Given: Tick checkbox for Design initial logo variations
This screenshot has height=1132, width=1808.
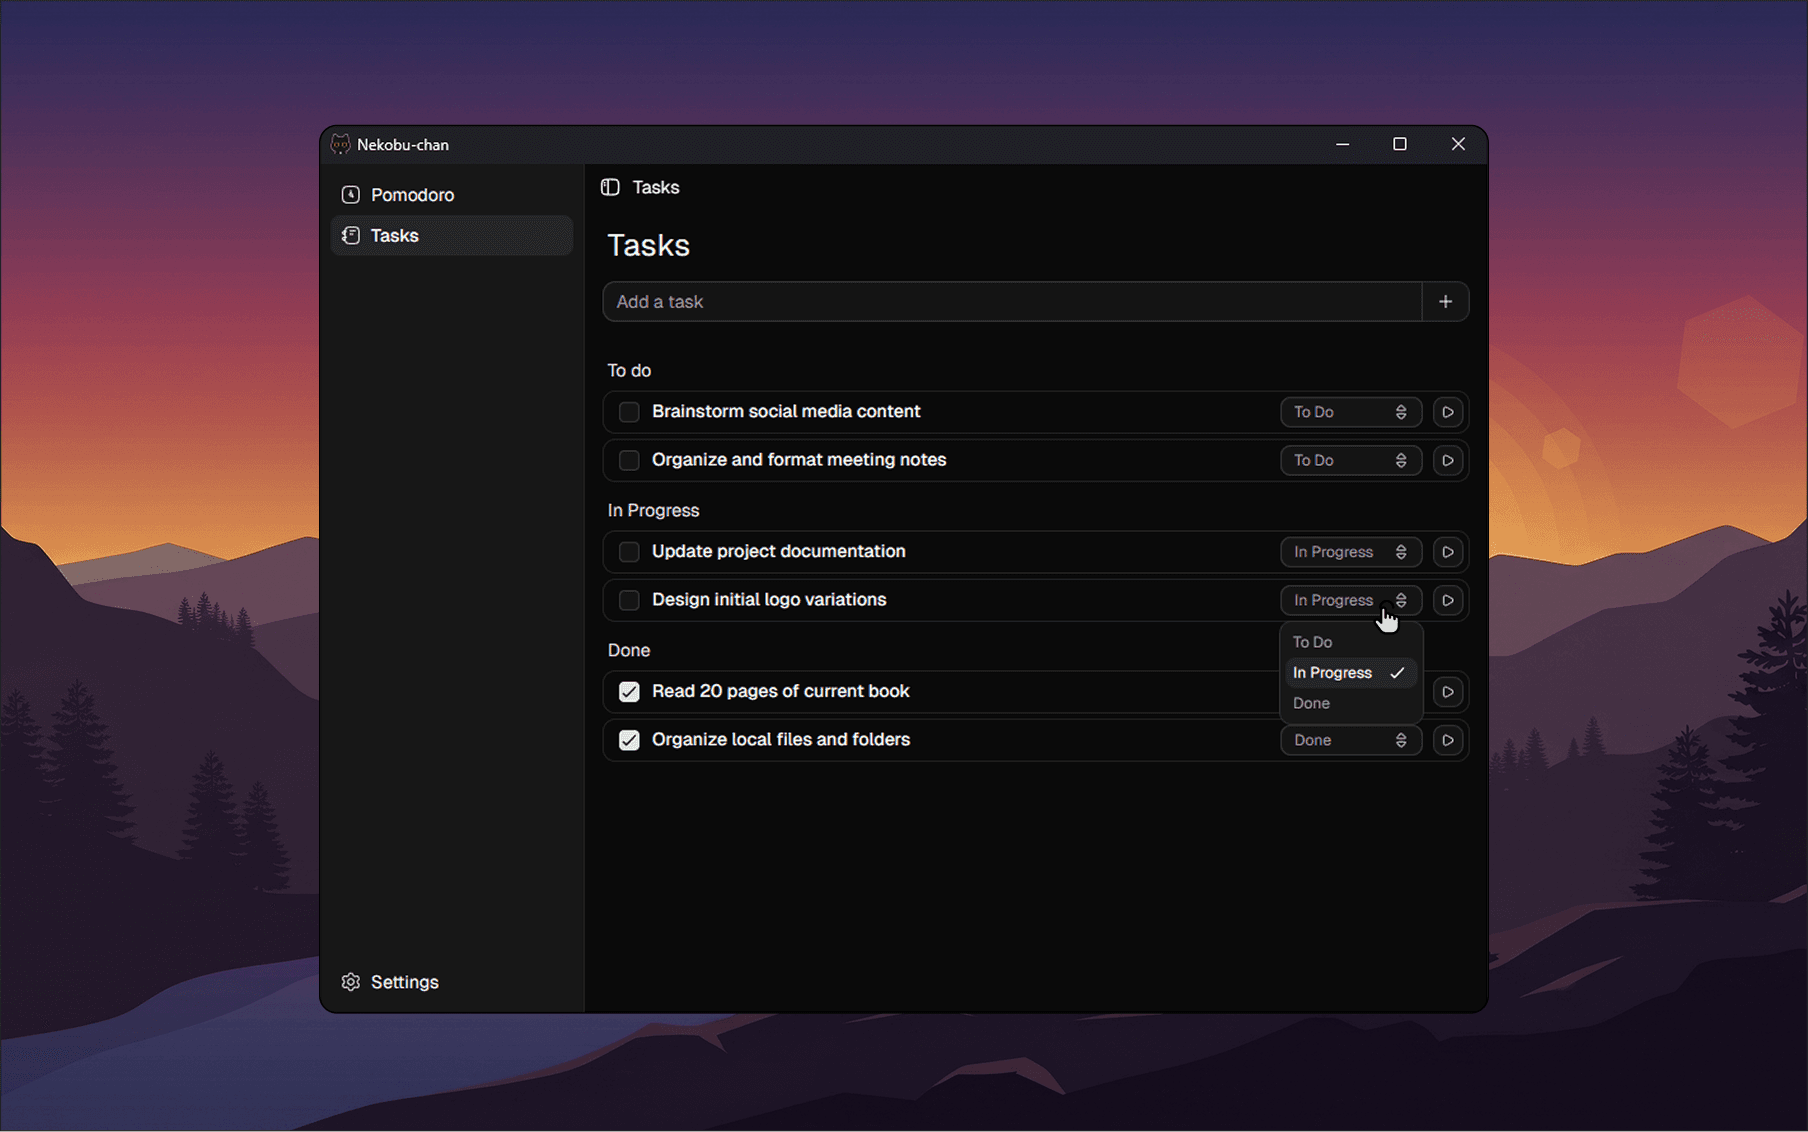Looking at the screenshot, I should [629, 600].
